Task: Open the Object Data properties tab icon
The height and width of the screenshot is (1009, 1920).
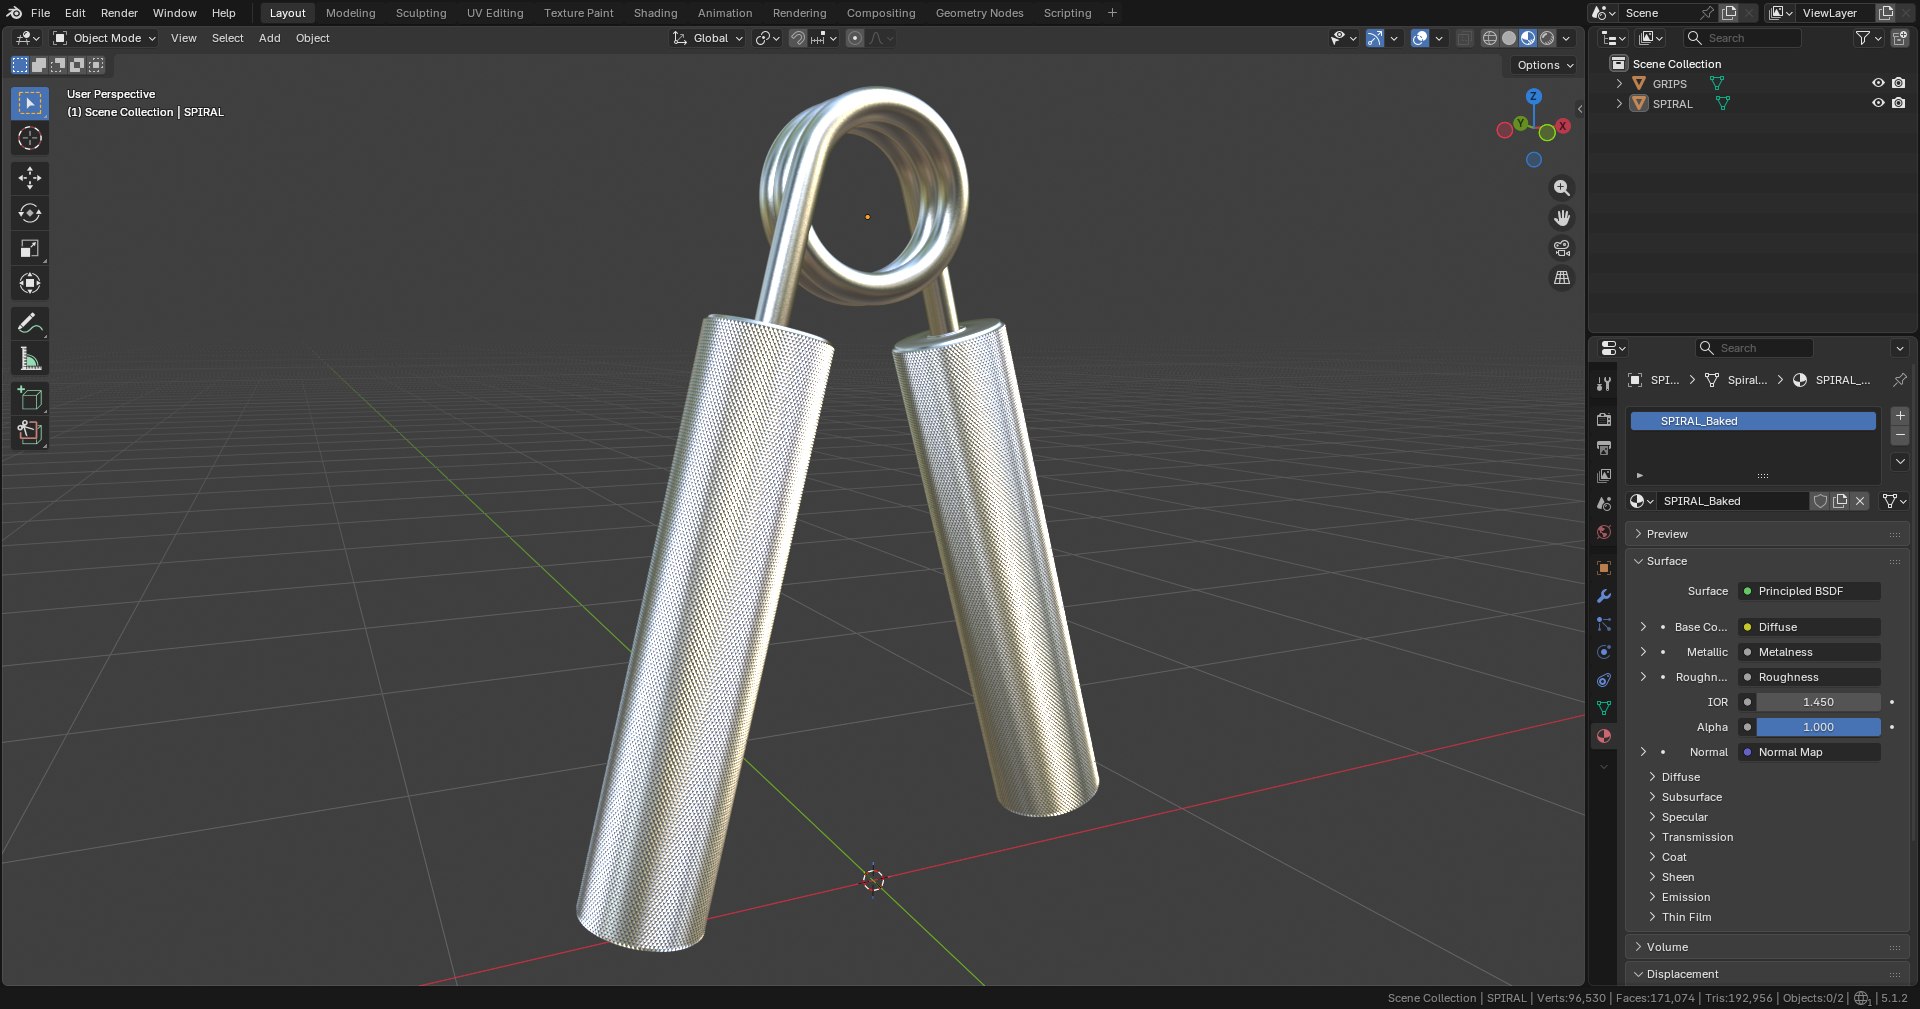Action: coord(1604,708)
